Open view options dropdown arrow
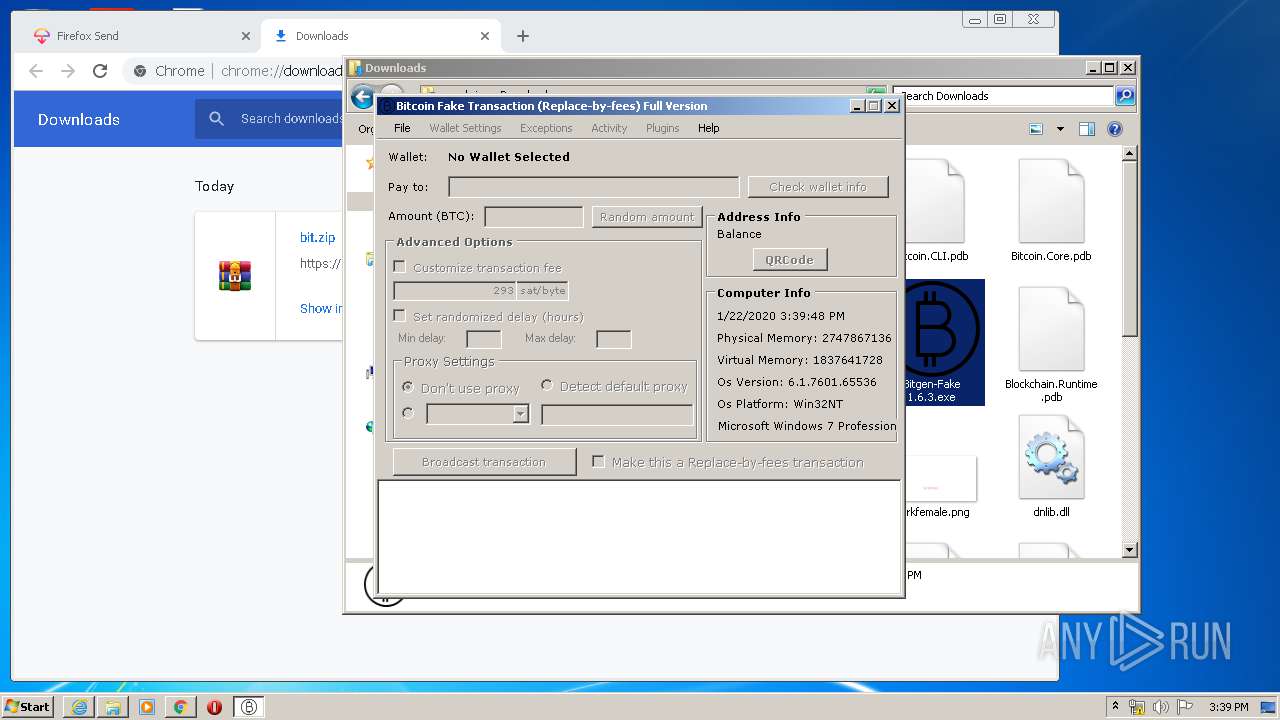Viewport: 1280px width, 720px height. click(1060, 129)
